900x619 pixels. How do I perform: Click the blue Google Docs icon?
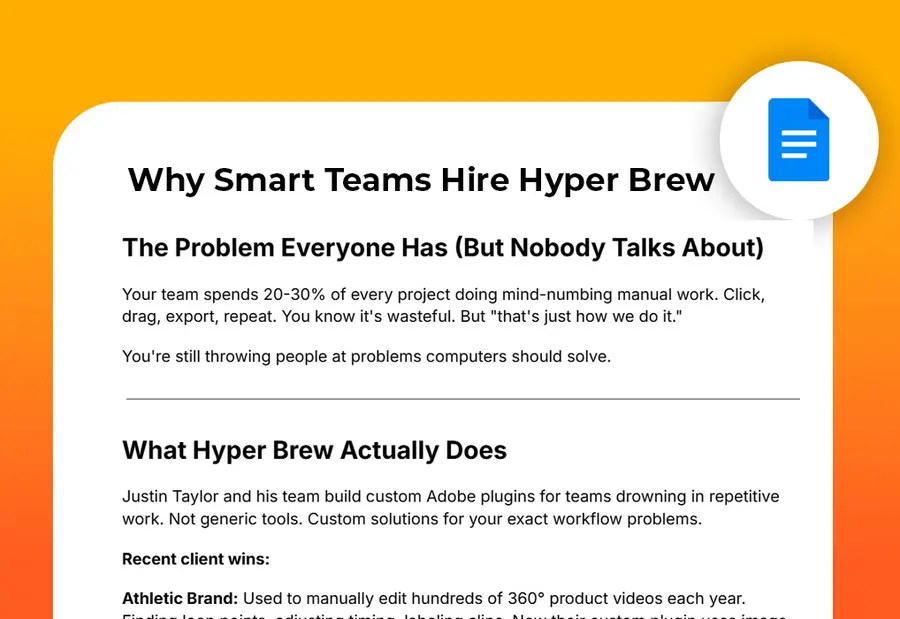pos(798,140)
